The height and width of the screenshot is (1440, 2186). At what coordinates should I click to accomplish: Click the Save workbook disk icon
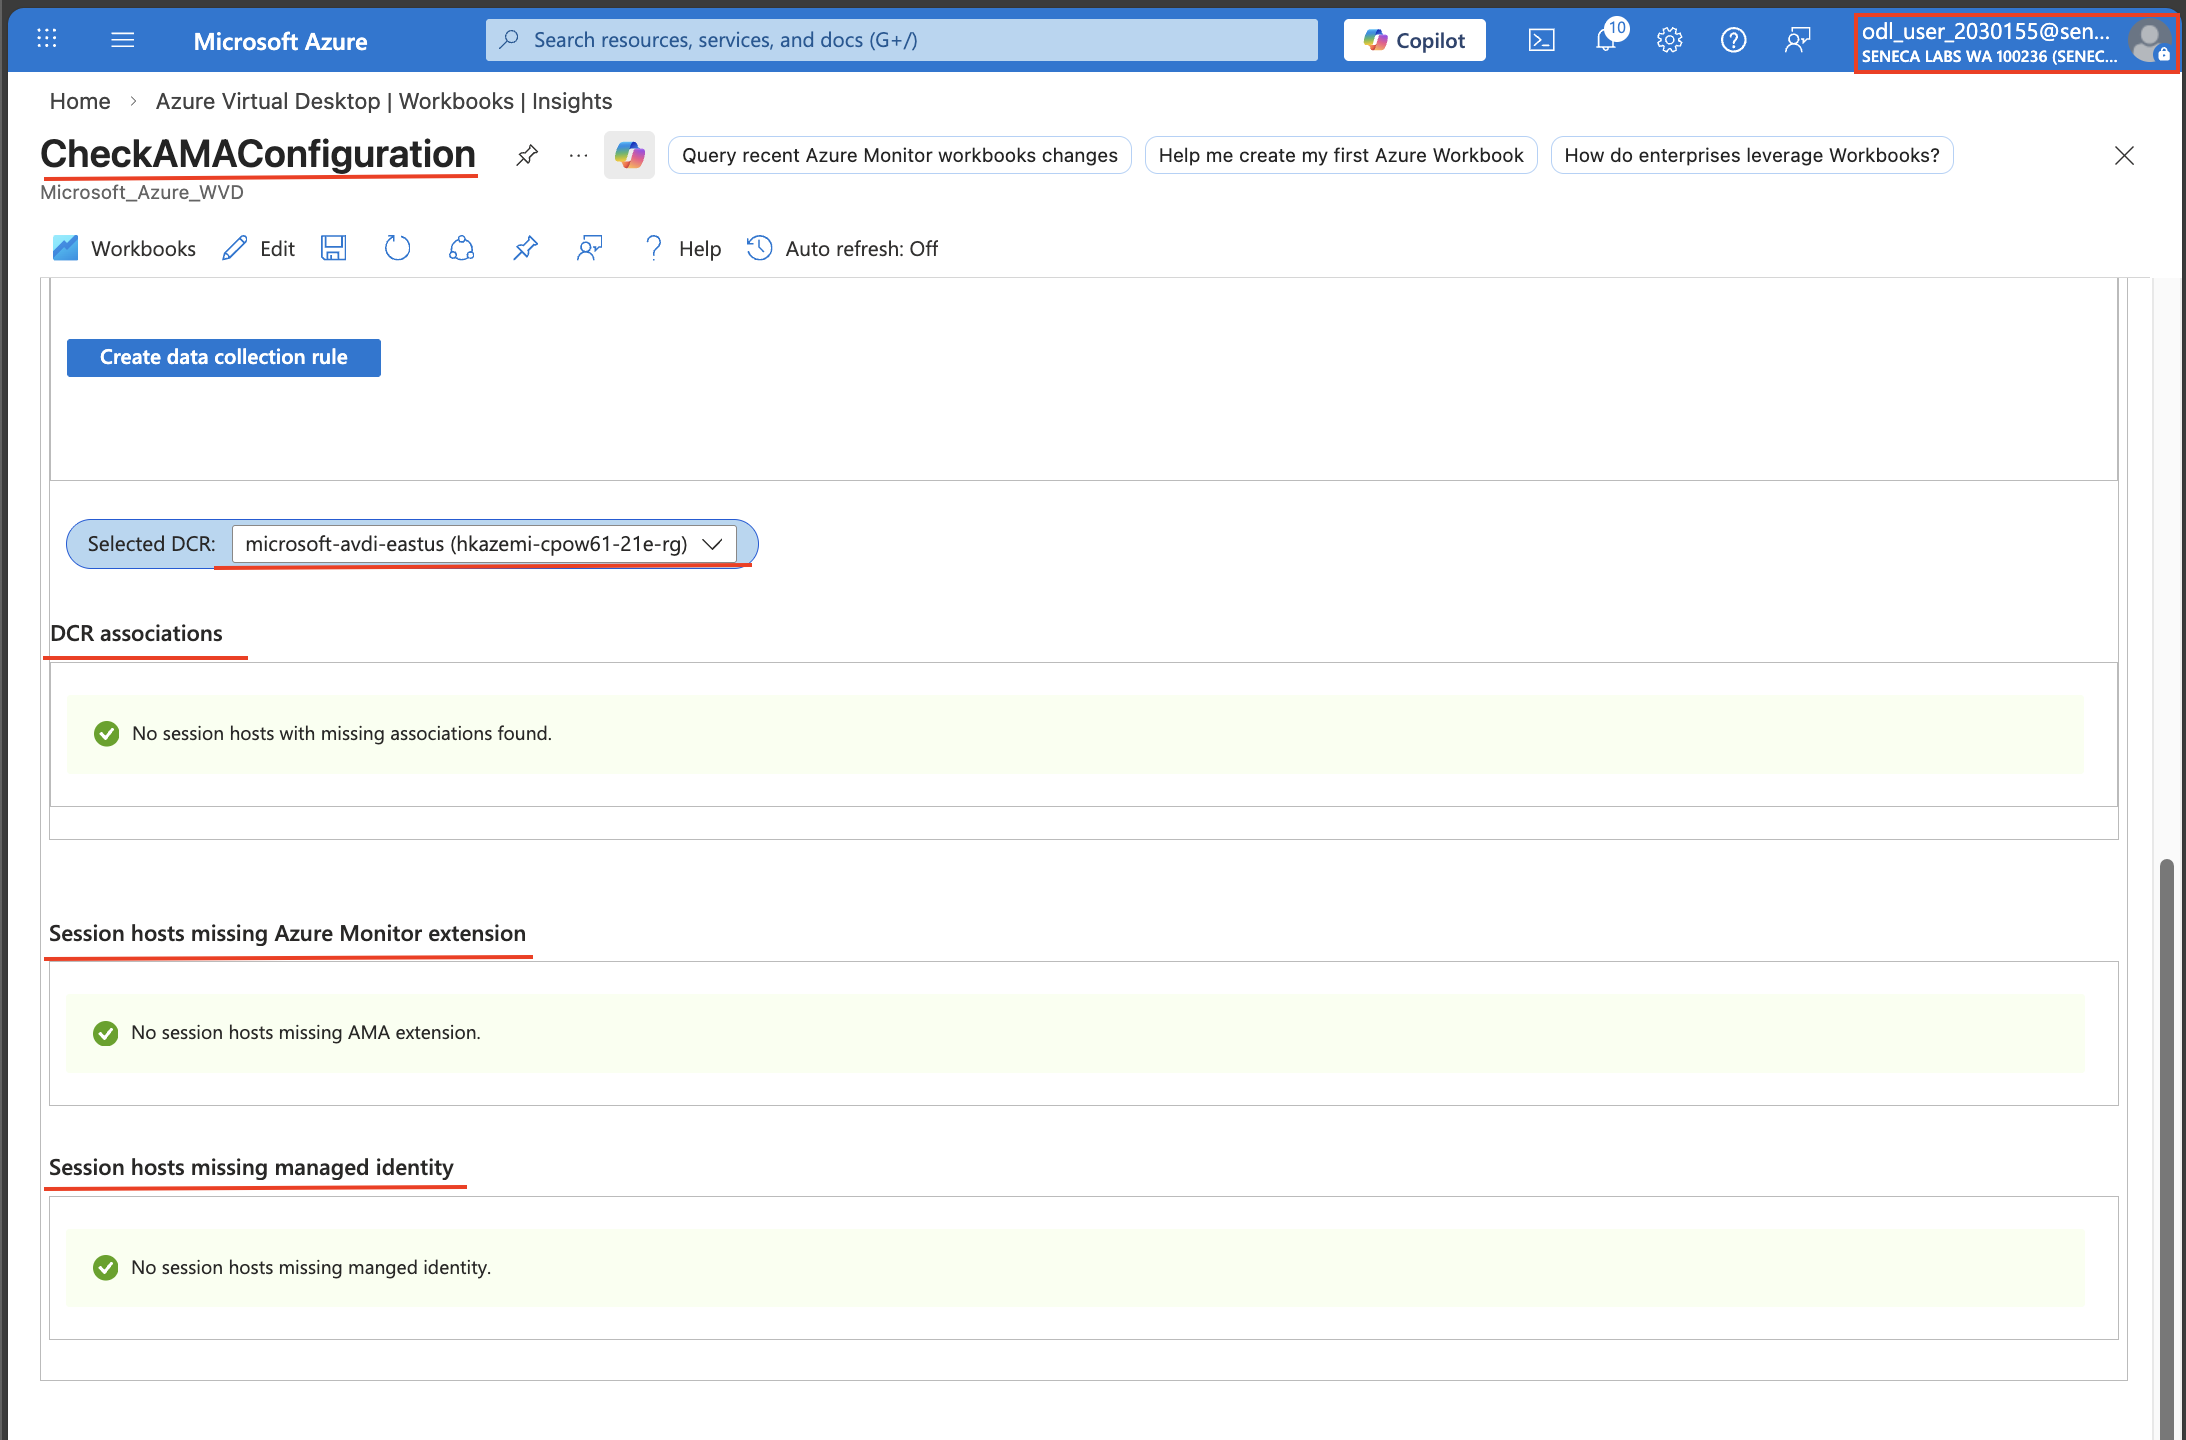(334, 248)
